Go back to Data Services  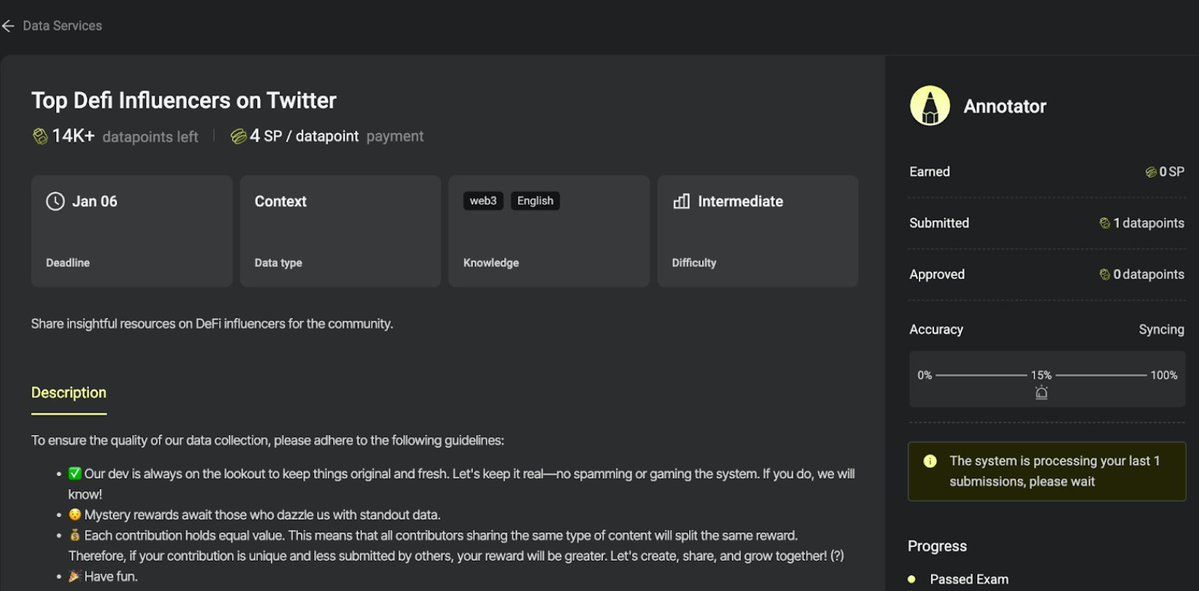click(x=62, y=26)
